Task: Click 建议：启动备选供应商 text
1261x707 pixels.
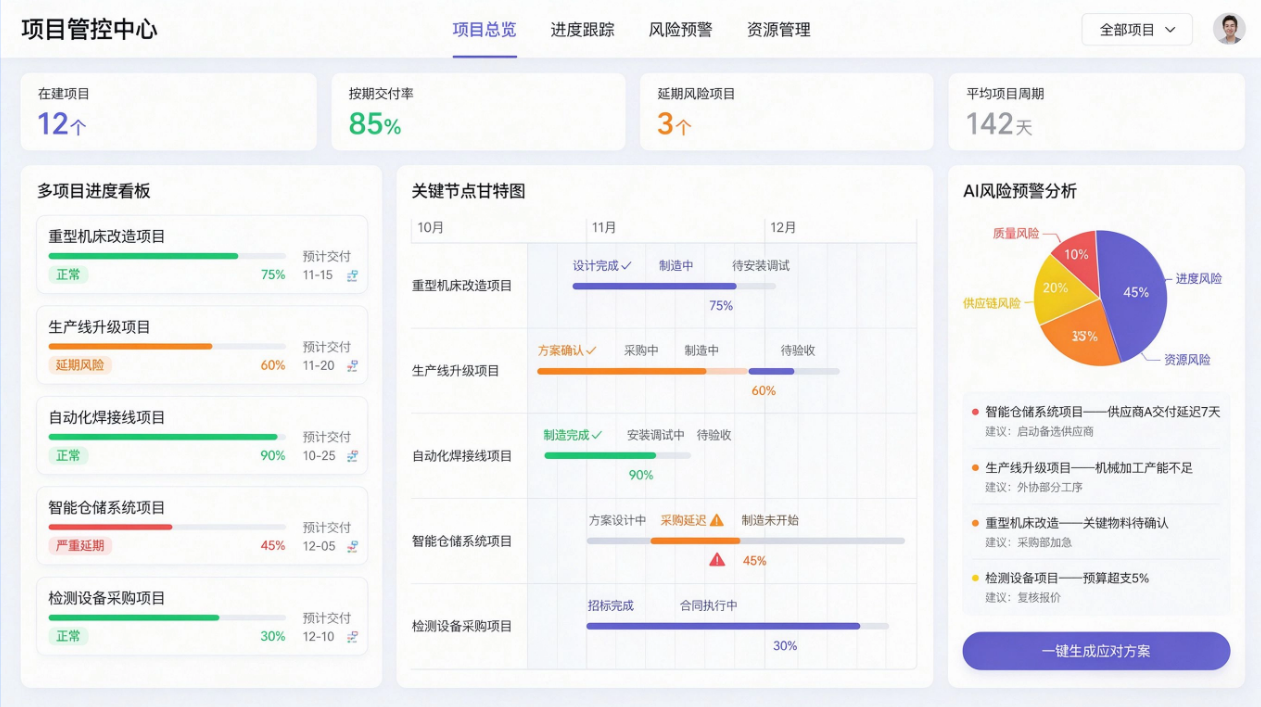Action: [x=1039, y=432]
